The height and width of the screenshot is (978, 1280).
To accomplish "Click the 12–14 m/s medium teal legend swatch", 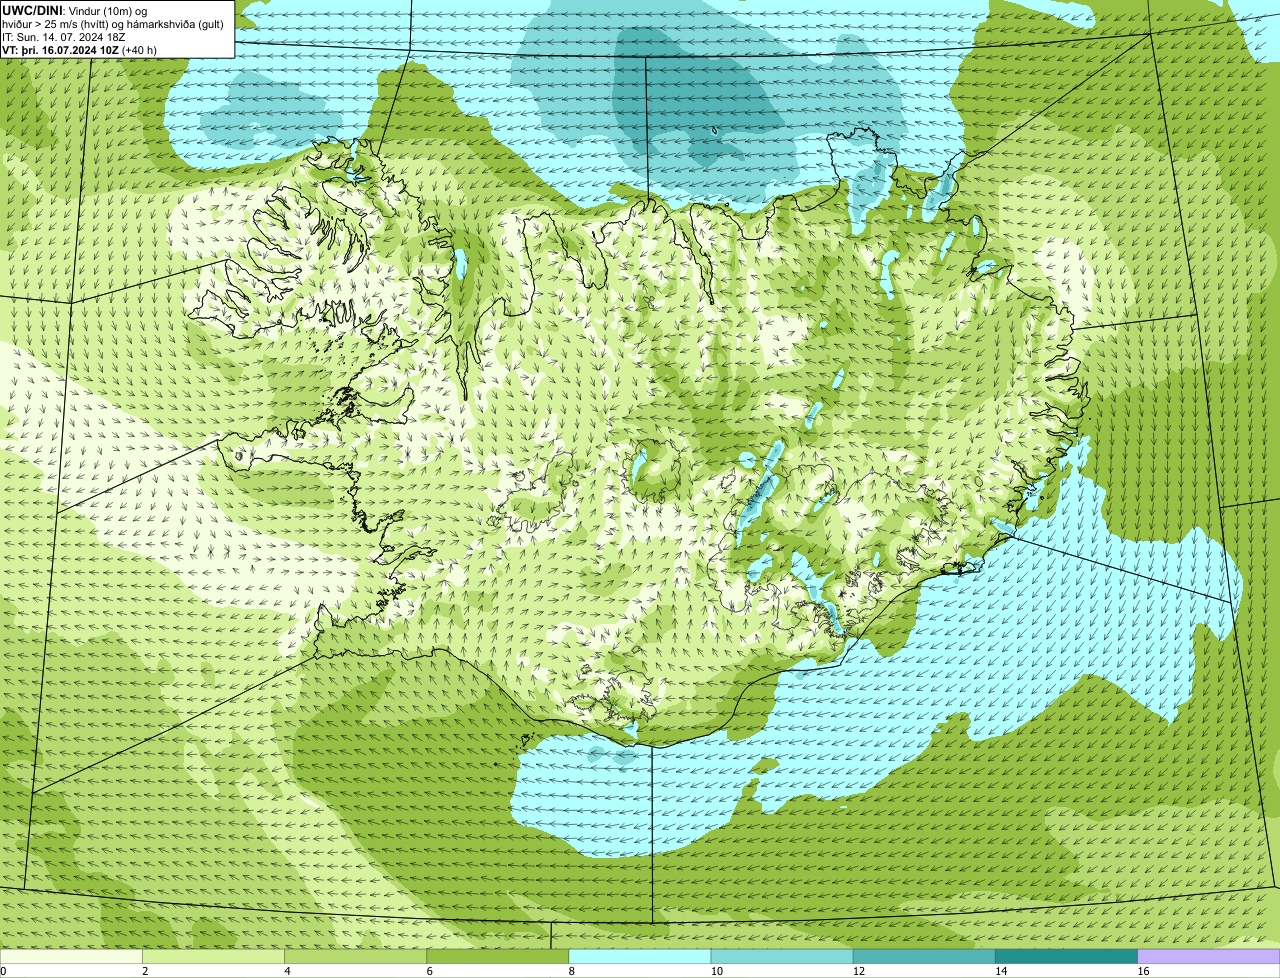I will point(924,957).
